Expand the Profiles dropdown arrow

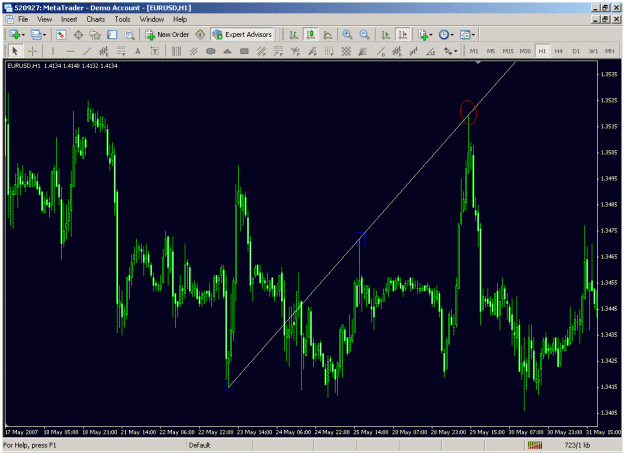pos(44,35)
